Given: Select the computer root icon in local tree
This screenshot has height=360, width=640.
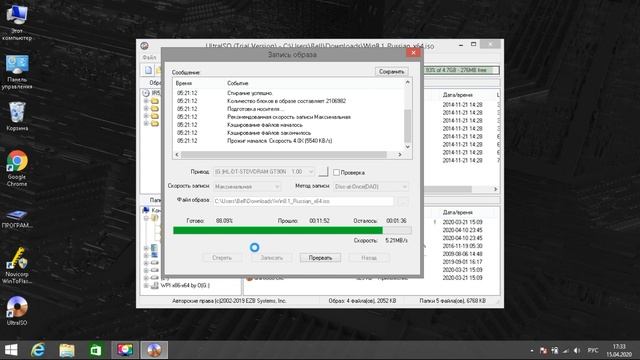Looking at the screenshot, I should coord(146,210).
